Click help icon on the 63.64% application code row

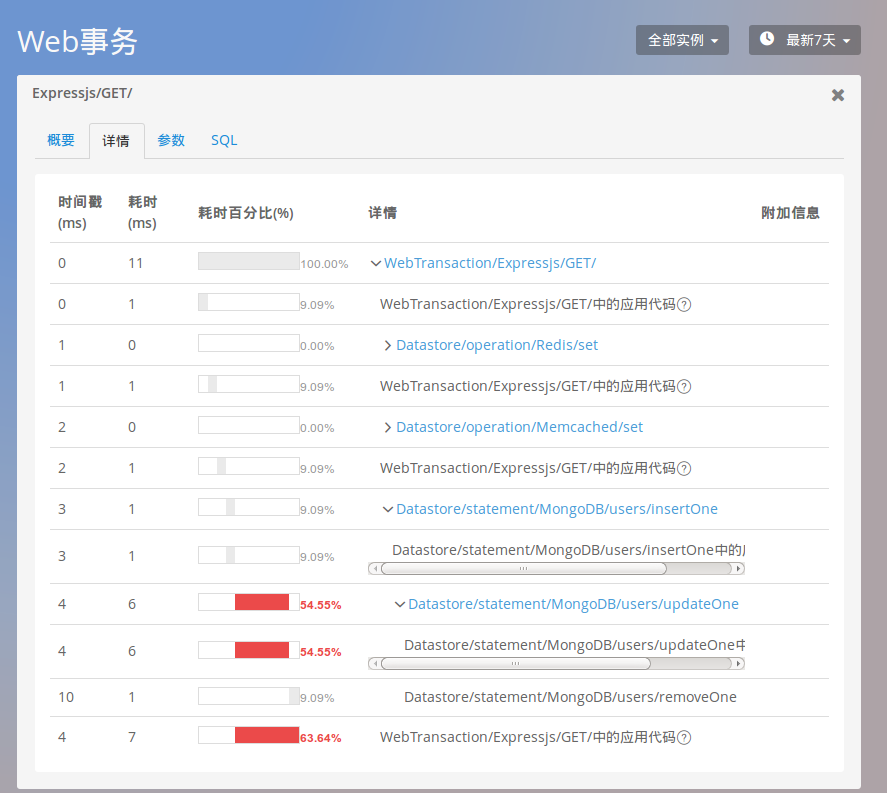(x=684, y=738)
